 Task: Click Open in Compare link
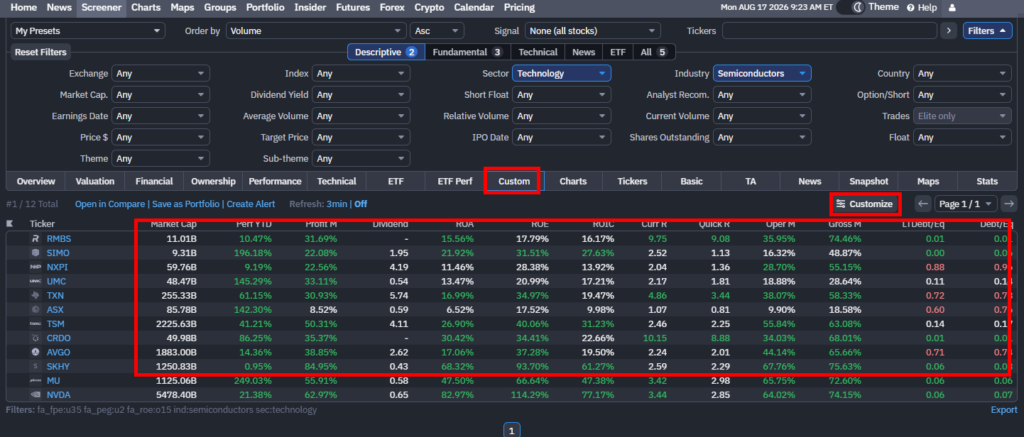[x=110, y=204]
